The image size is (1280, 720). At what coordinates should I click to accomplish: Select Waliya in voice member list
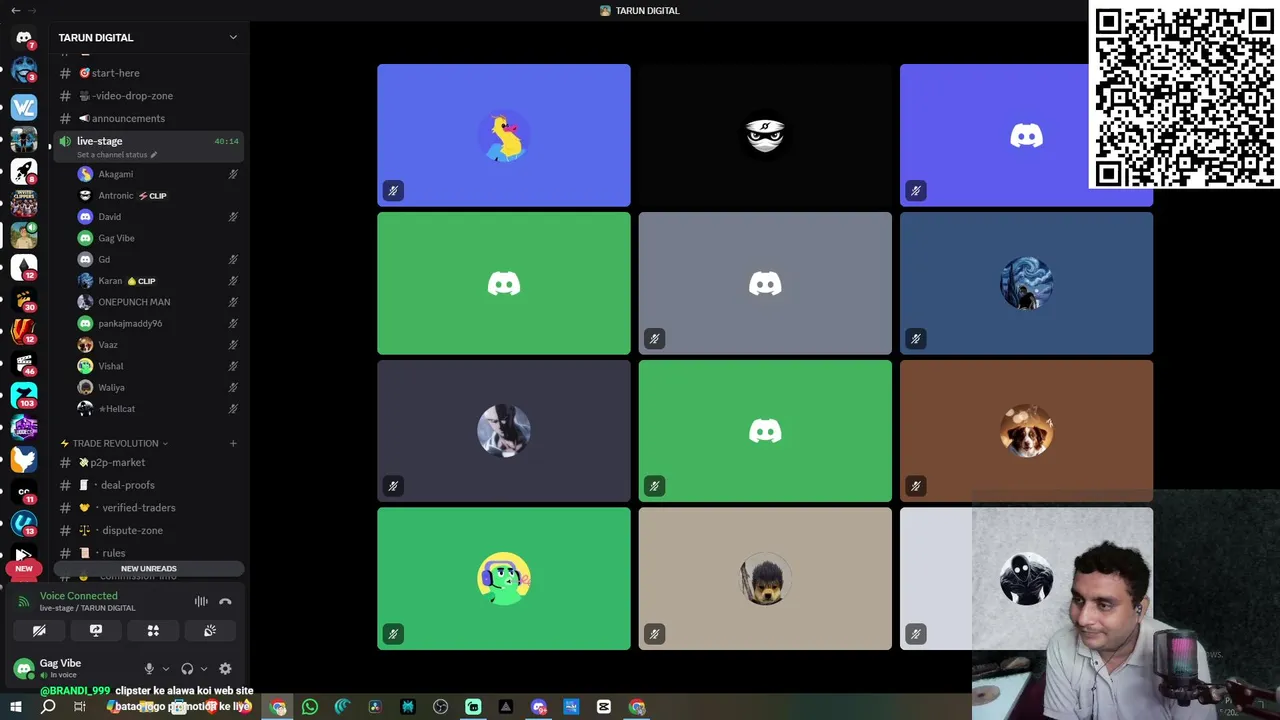[158, 388]
